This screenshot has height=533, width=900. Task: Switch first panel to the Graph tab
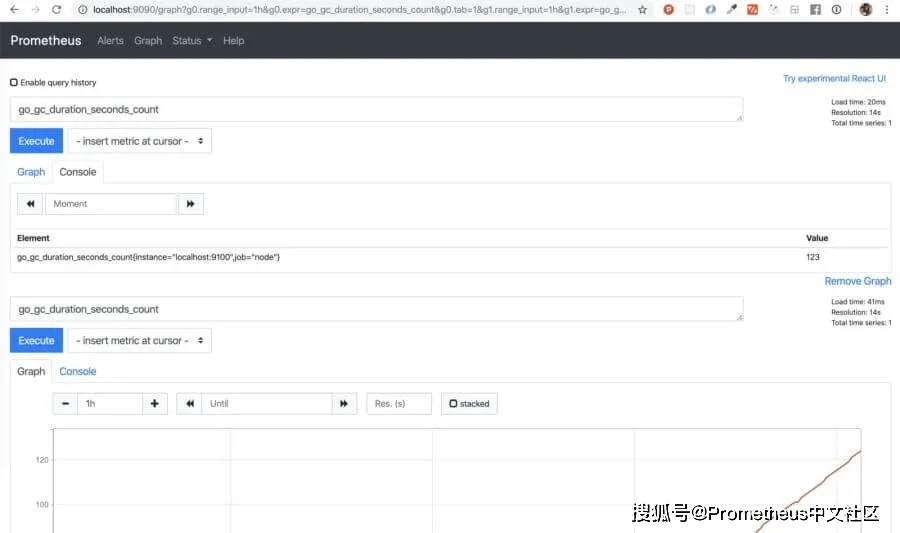point(31,172)
